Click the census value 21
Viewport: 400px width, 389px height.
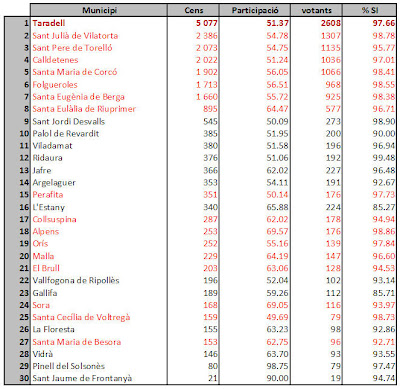[213, 378]
